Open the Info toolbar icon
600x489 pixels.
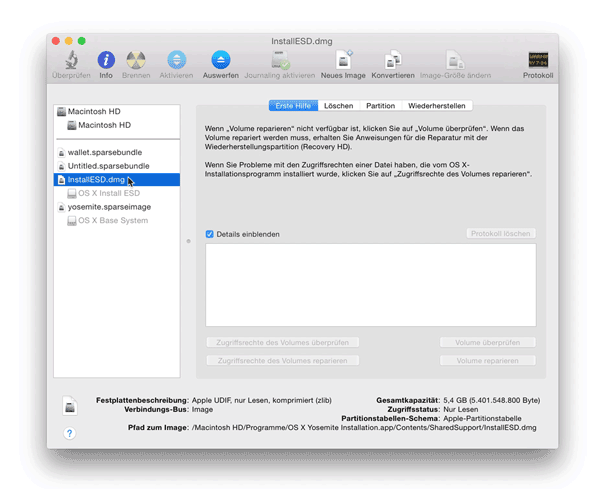[x=106, y=60]
